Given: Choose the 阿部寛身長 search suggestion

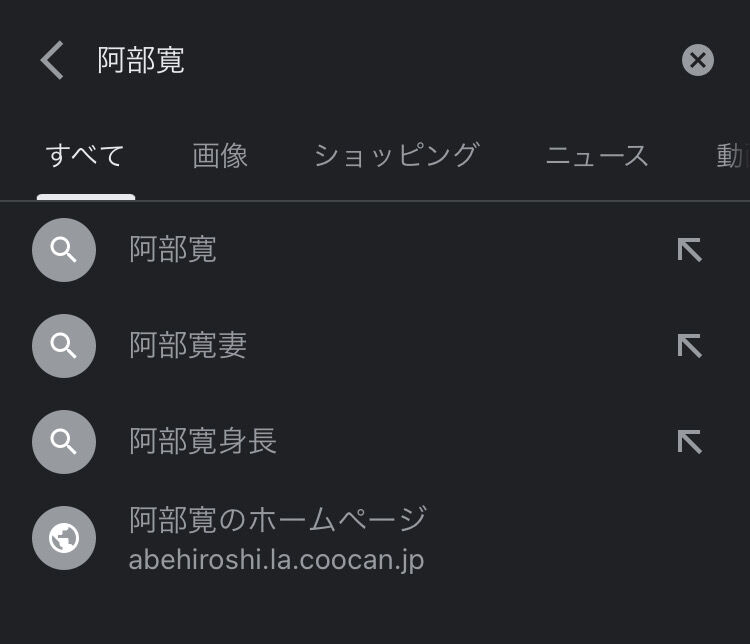Looking at the screenshot, I should click(x=203, y=441).
